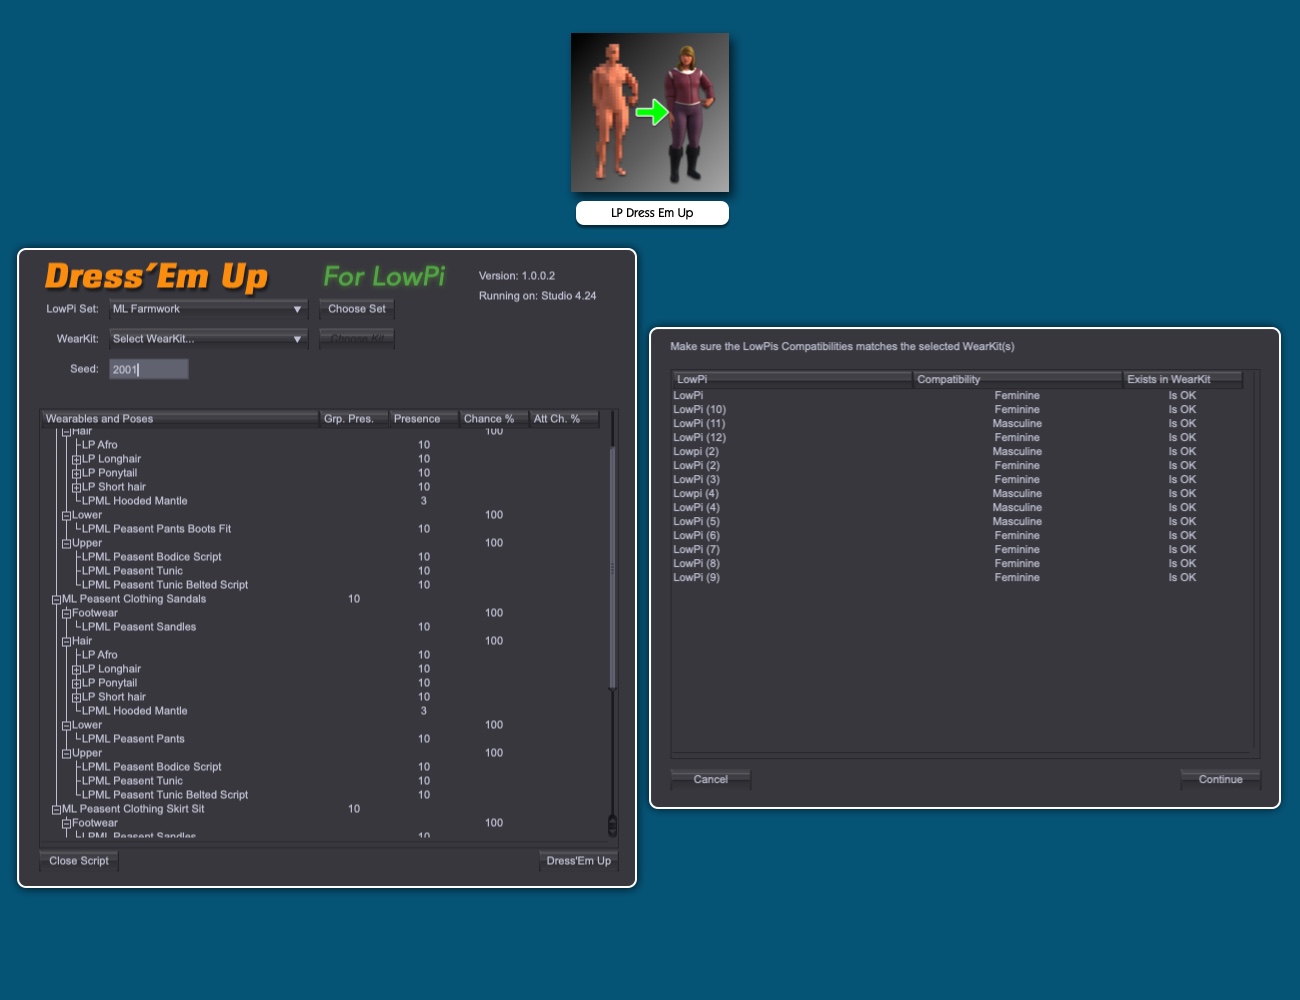Collapse the Upper clothing group

(x=65, y=542)
